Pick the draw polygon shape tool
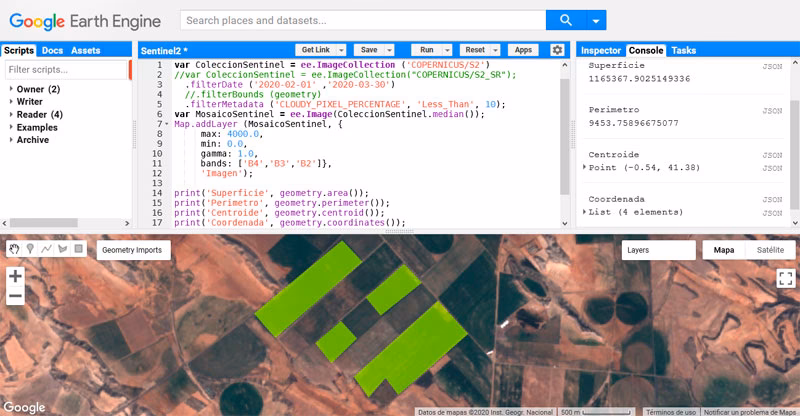This screenshot has height=416, width=800. pyautogui.click(x=62, y=249)
